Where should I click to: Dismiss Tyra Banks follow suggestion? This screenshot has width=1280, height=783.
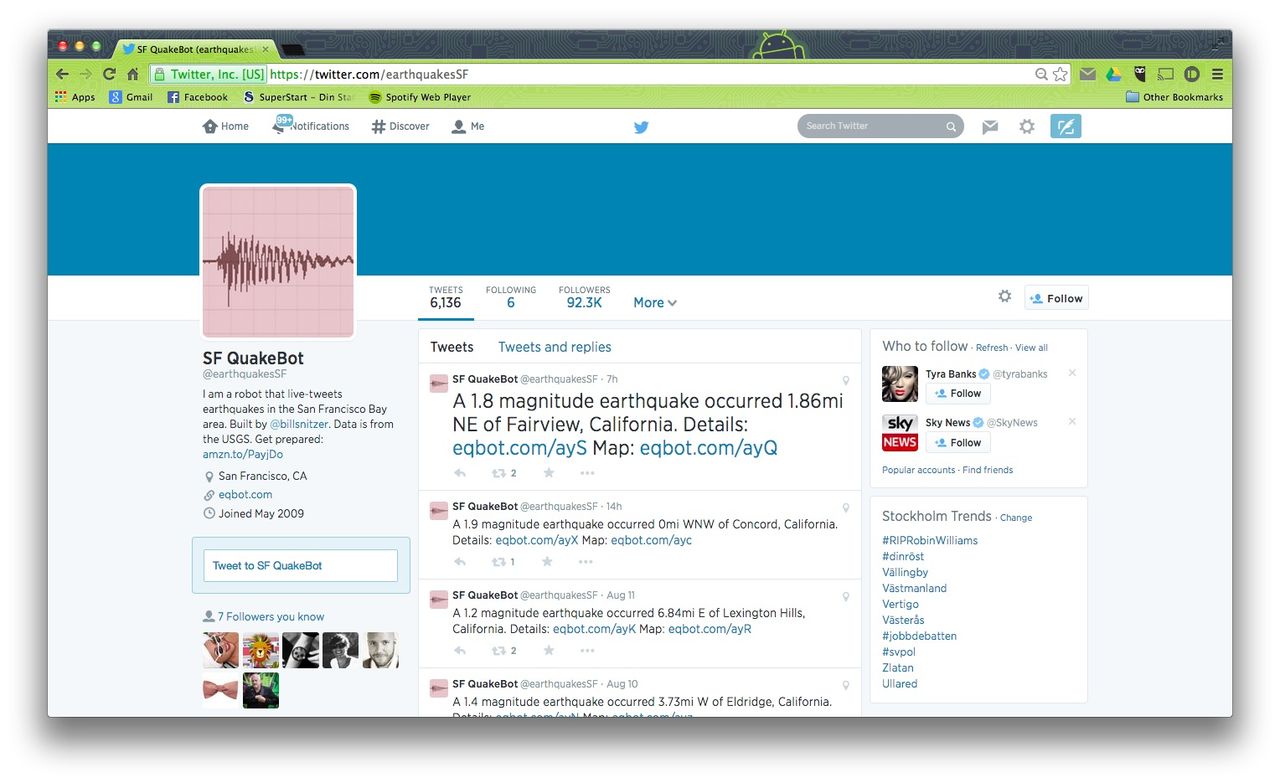click(1072, 373)
